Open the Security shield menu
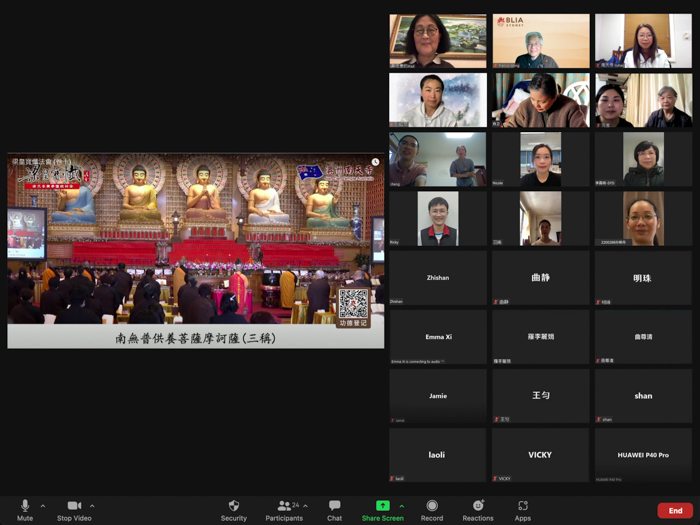The image size is (700, 525). tap(233, 510)
